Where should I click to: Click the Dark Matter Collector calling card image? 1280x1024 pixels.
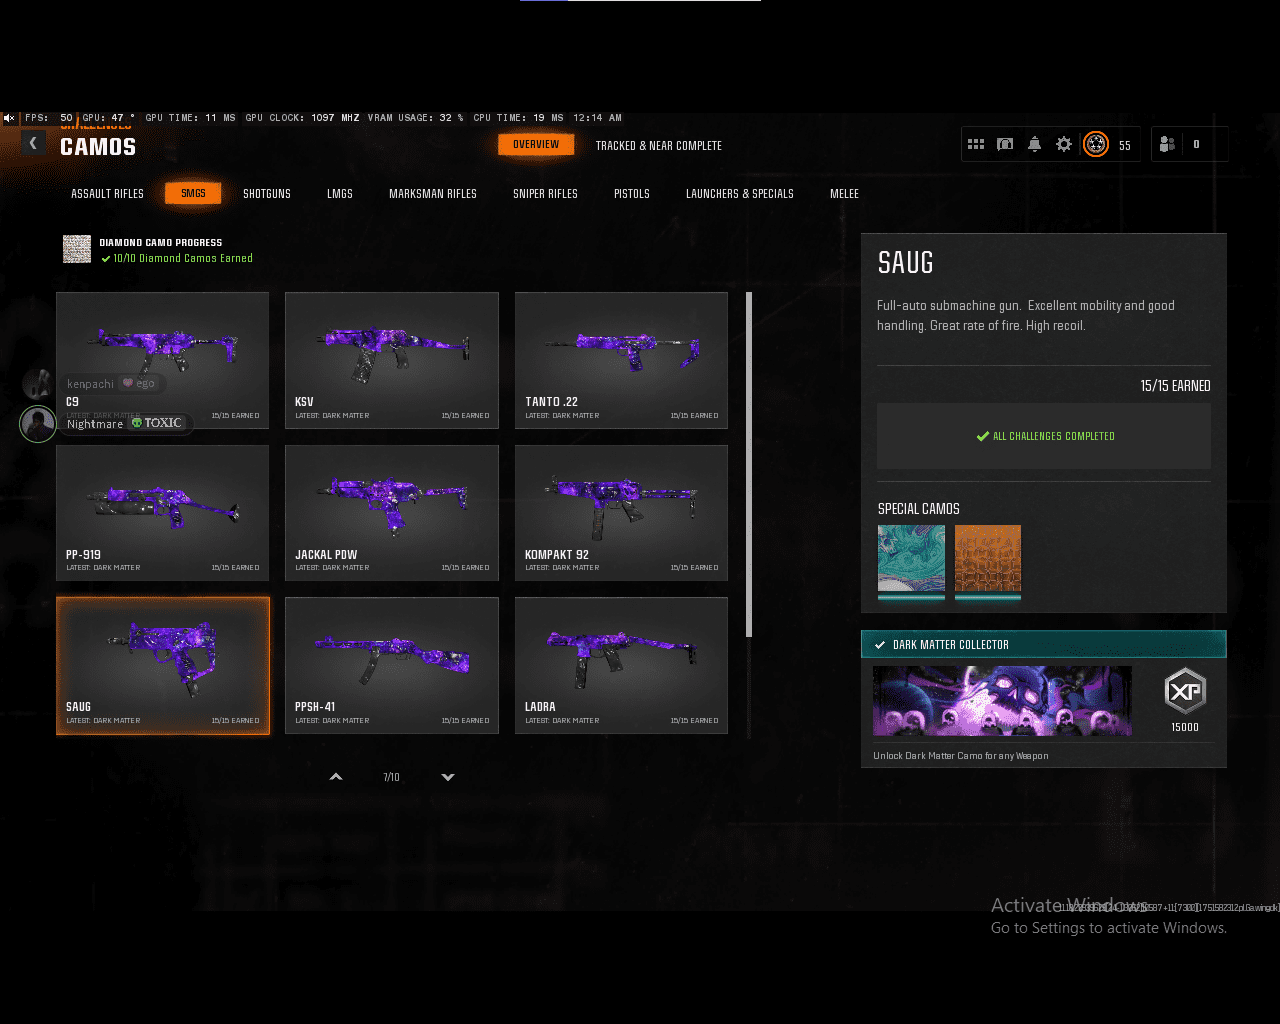click(x=1002, y=701)
